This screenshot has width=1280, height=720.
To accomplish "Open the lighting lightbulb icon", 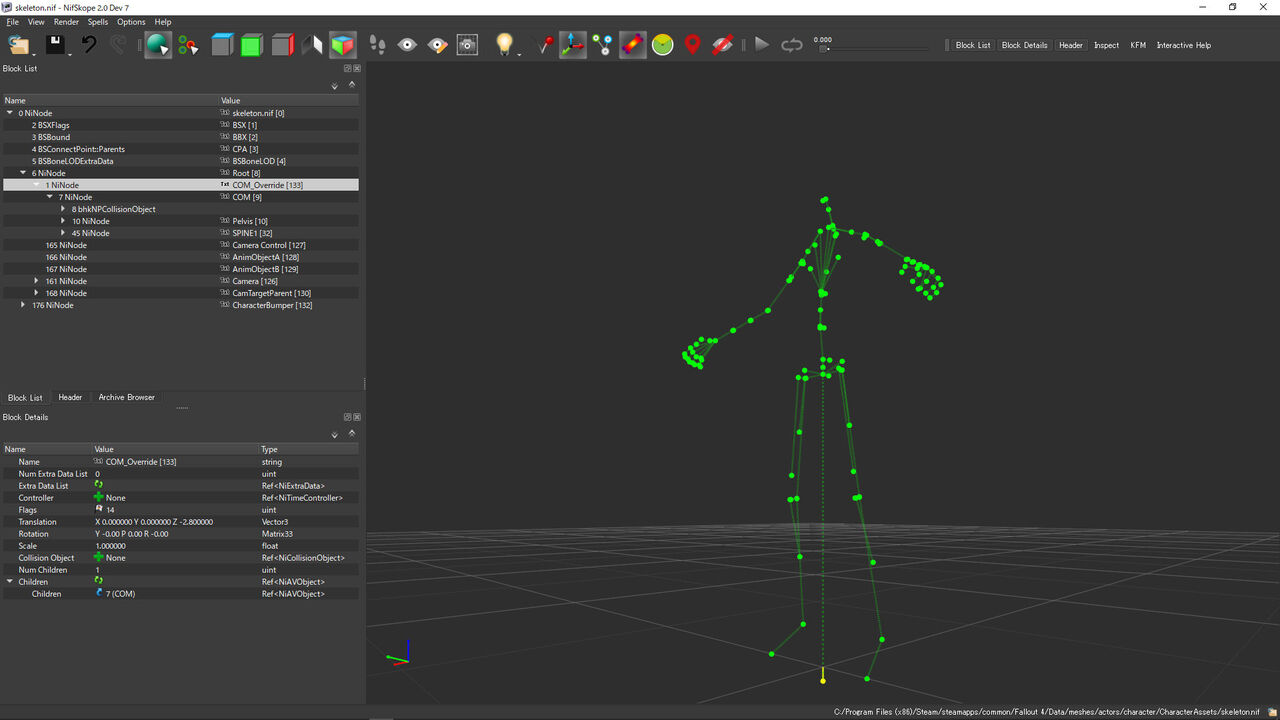I will pyautogui.click(x=505, y=45).
